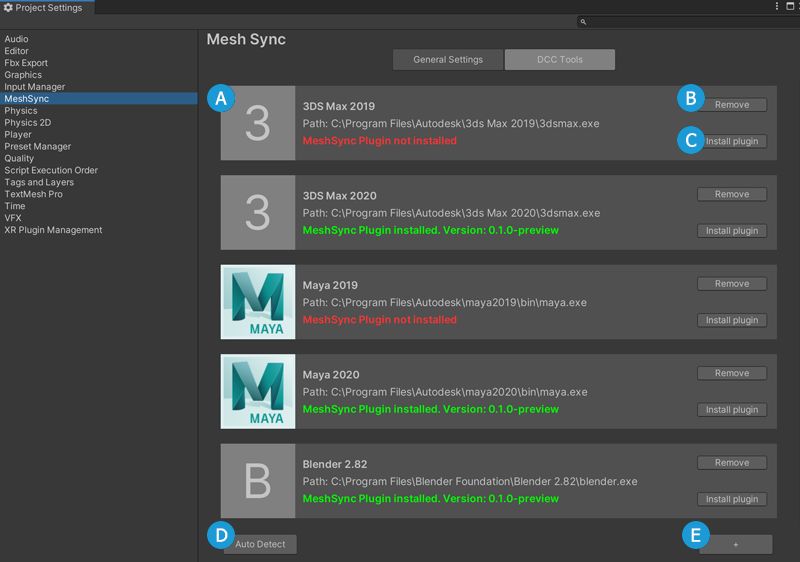Click the Blender 2.82 B icon
This screenshot has width=800, height=562.
coord(258,481)
